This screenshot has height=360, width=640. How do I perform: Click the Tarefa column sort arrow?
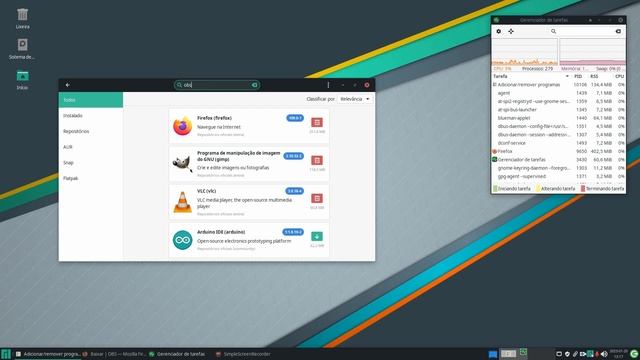pyautogui.click(x=567, y=76)
